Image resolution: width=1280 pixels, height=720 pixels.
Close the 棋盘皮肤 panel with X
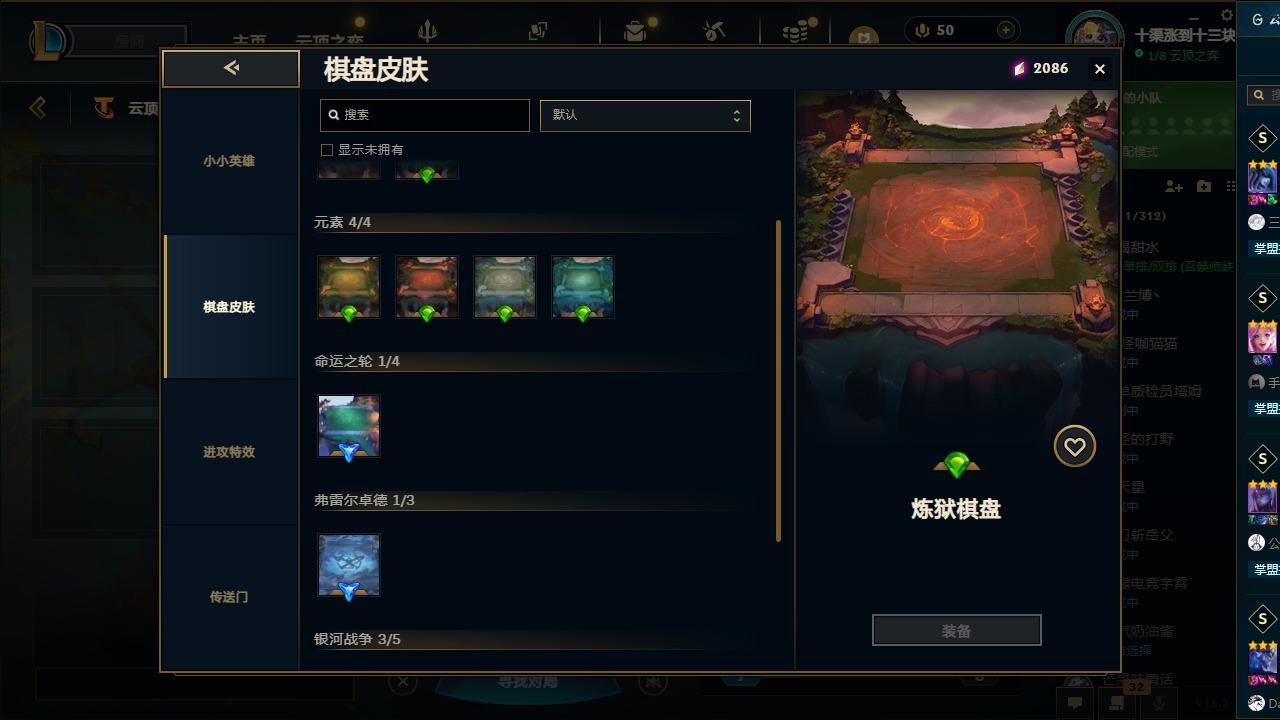click(1100, 69)
